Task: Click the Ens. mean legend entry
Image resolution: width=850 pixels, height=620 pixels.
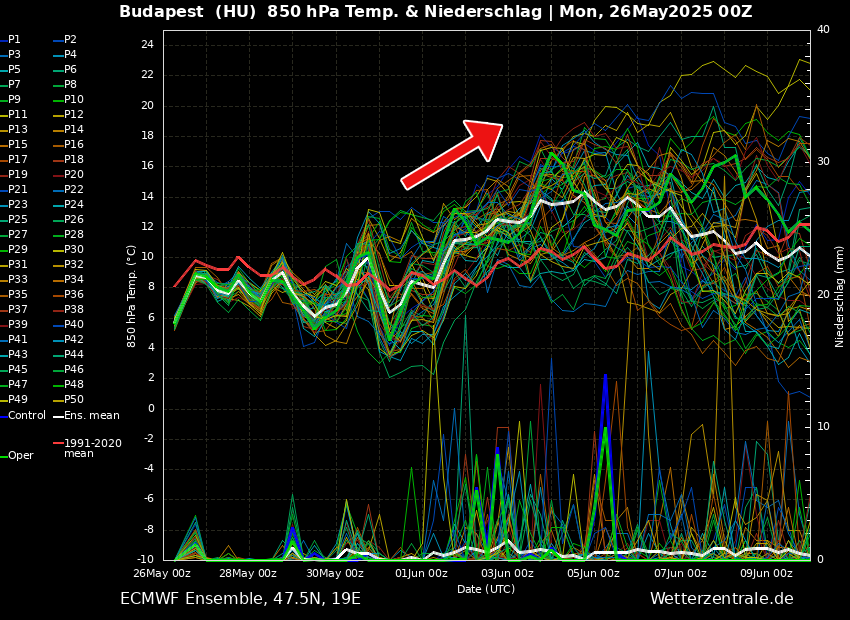Action: [x=91, y=415]
